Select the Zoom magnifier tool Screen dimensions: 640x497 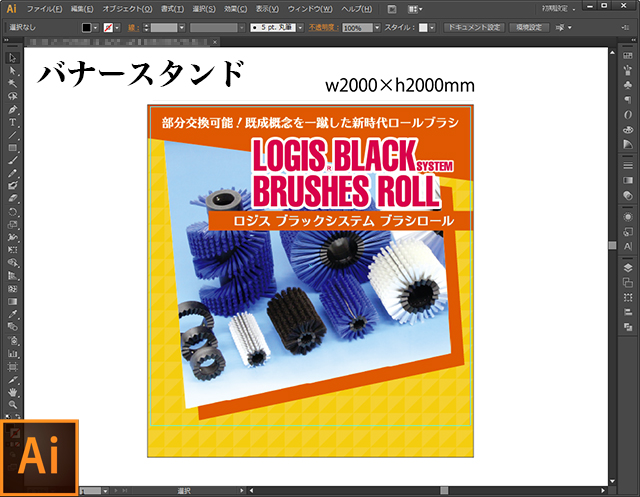tap(12, 405)
